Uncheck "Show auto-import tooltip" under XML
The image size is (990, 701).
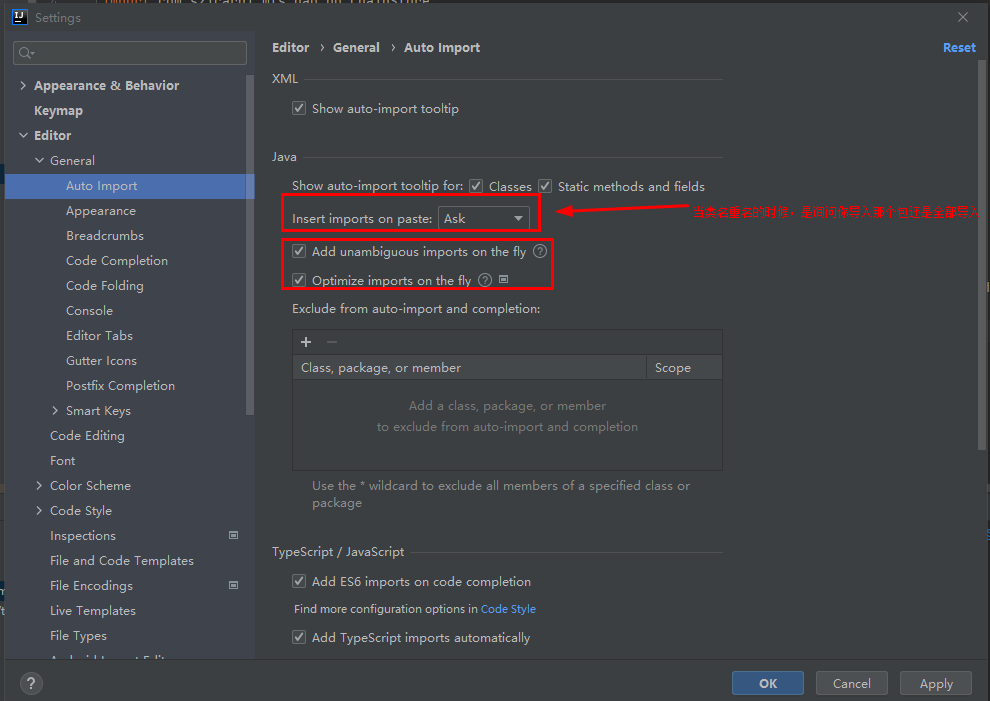click(298, 108)
